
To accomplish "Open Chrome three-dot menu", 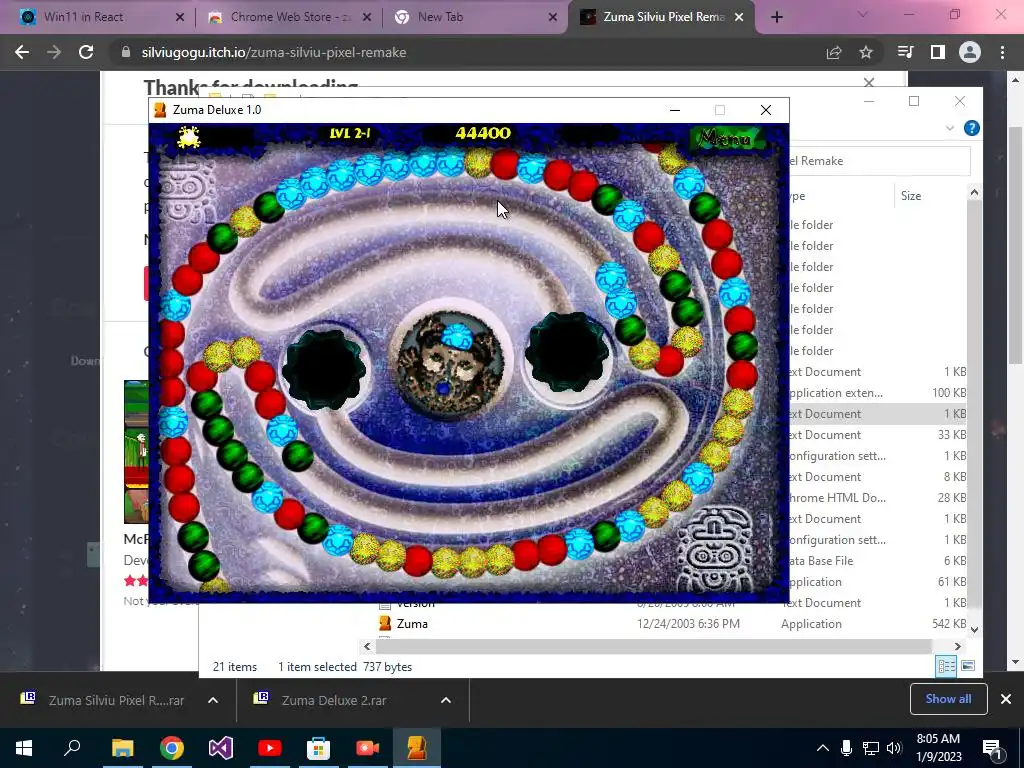I will [1002, 52].
